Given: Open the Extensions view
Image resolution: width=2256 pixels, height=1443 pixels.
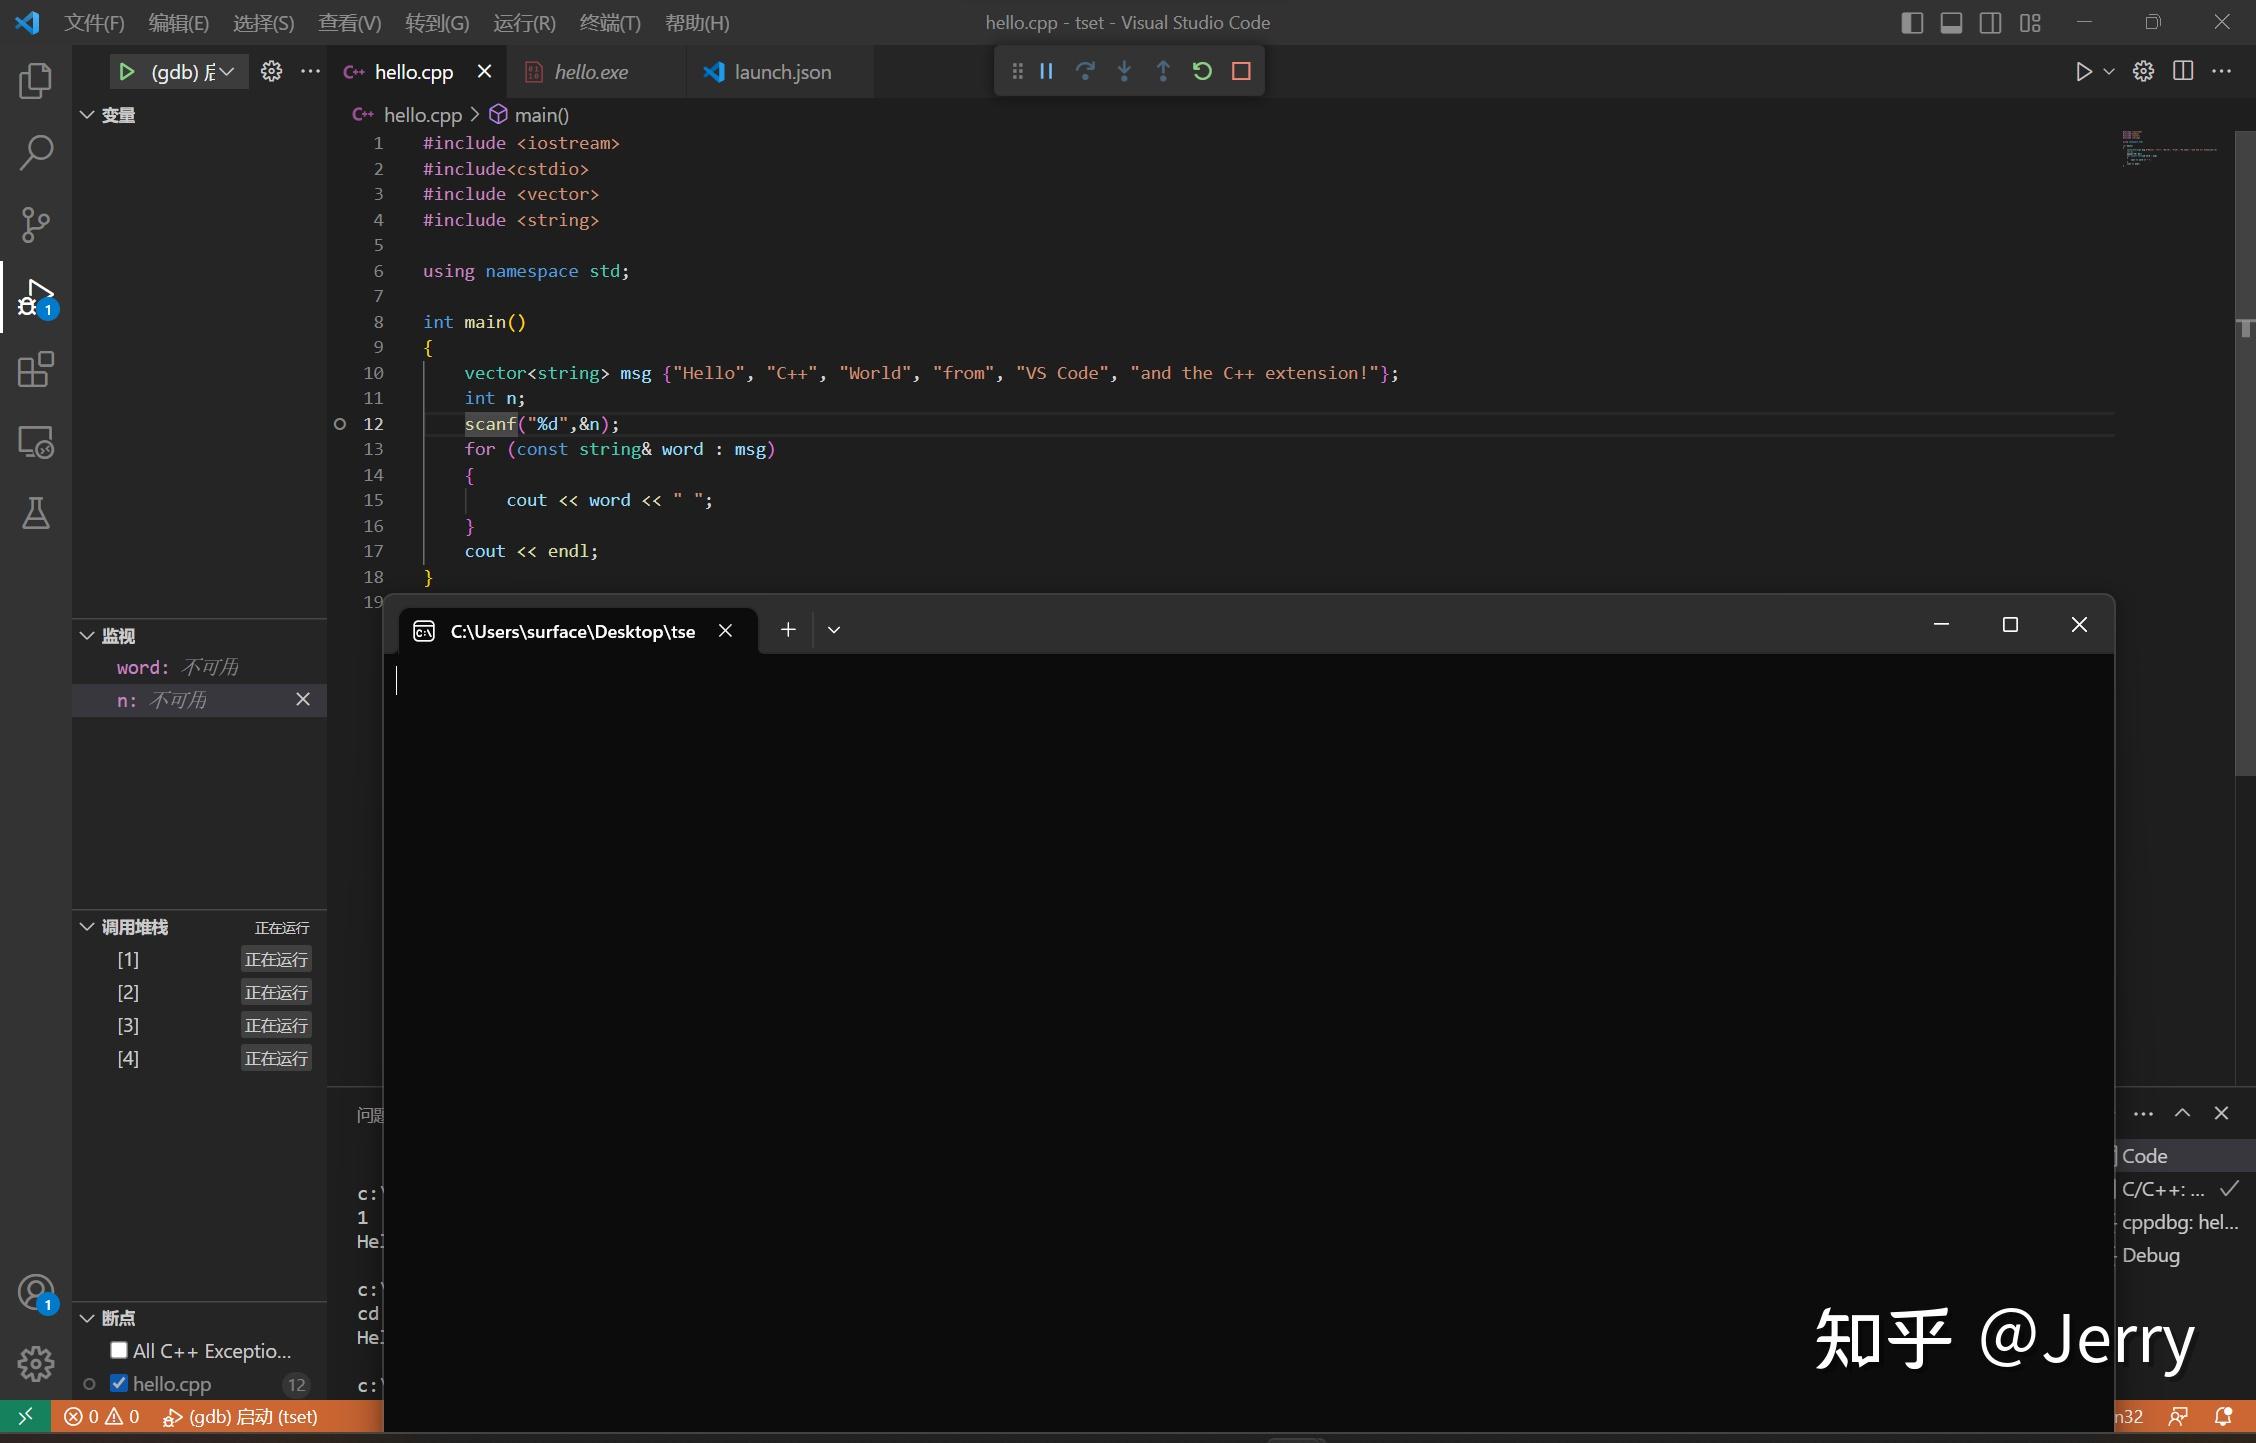Looking at the screenshot, I should pyautogui.click(x=36, y=369).
